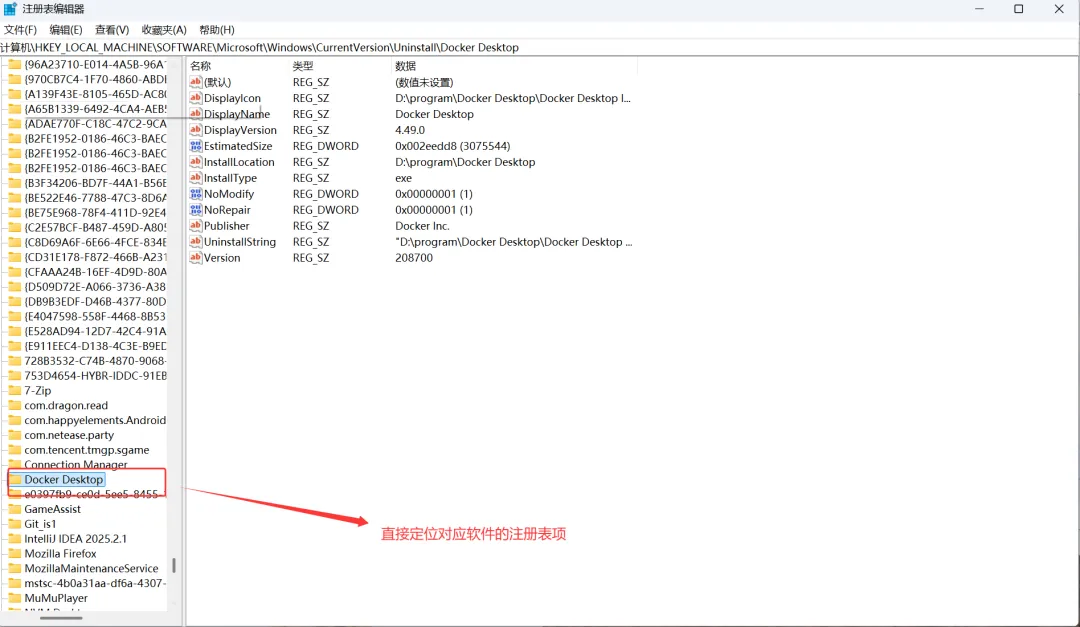Open the 帮助(H) menu
This screenshot has height=627, width=1080.
point(216,30)
